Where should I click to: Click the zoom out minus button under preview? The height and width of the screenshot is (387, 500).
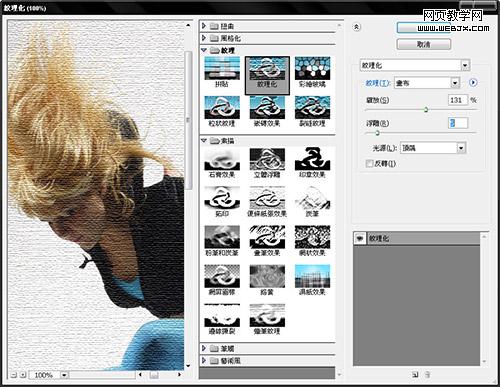click(14, 375)
